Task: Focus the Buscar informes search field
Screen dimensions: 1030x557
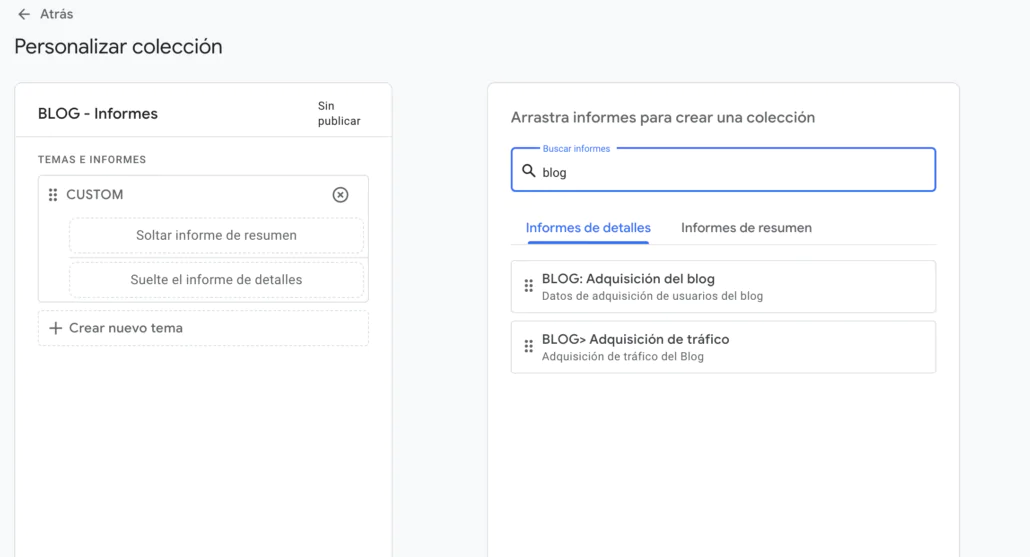Action: [x=723, y=170]
